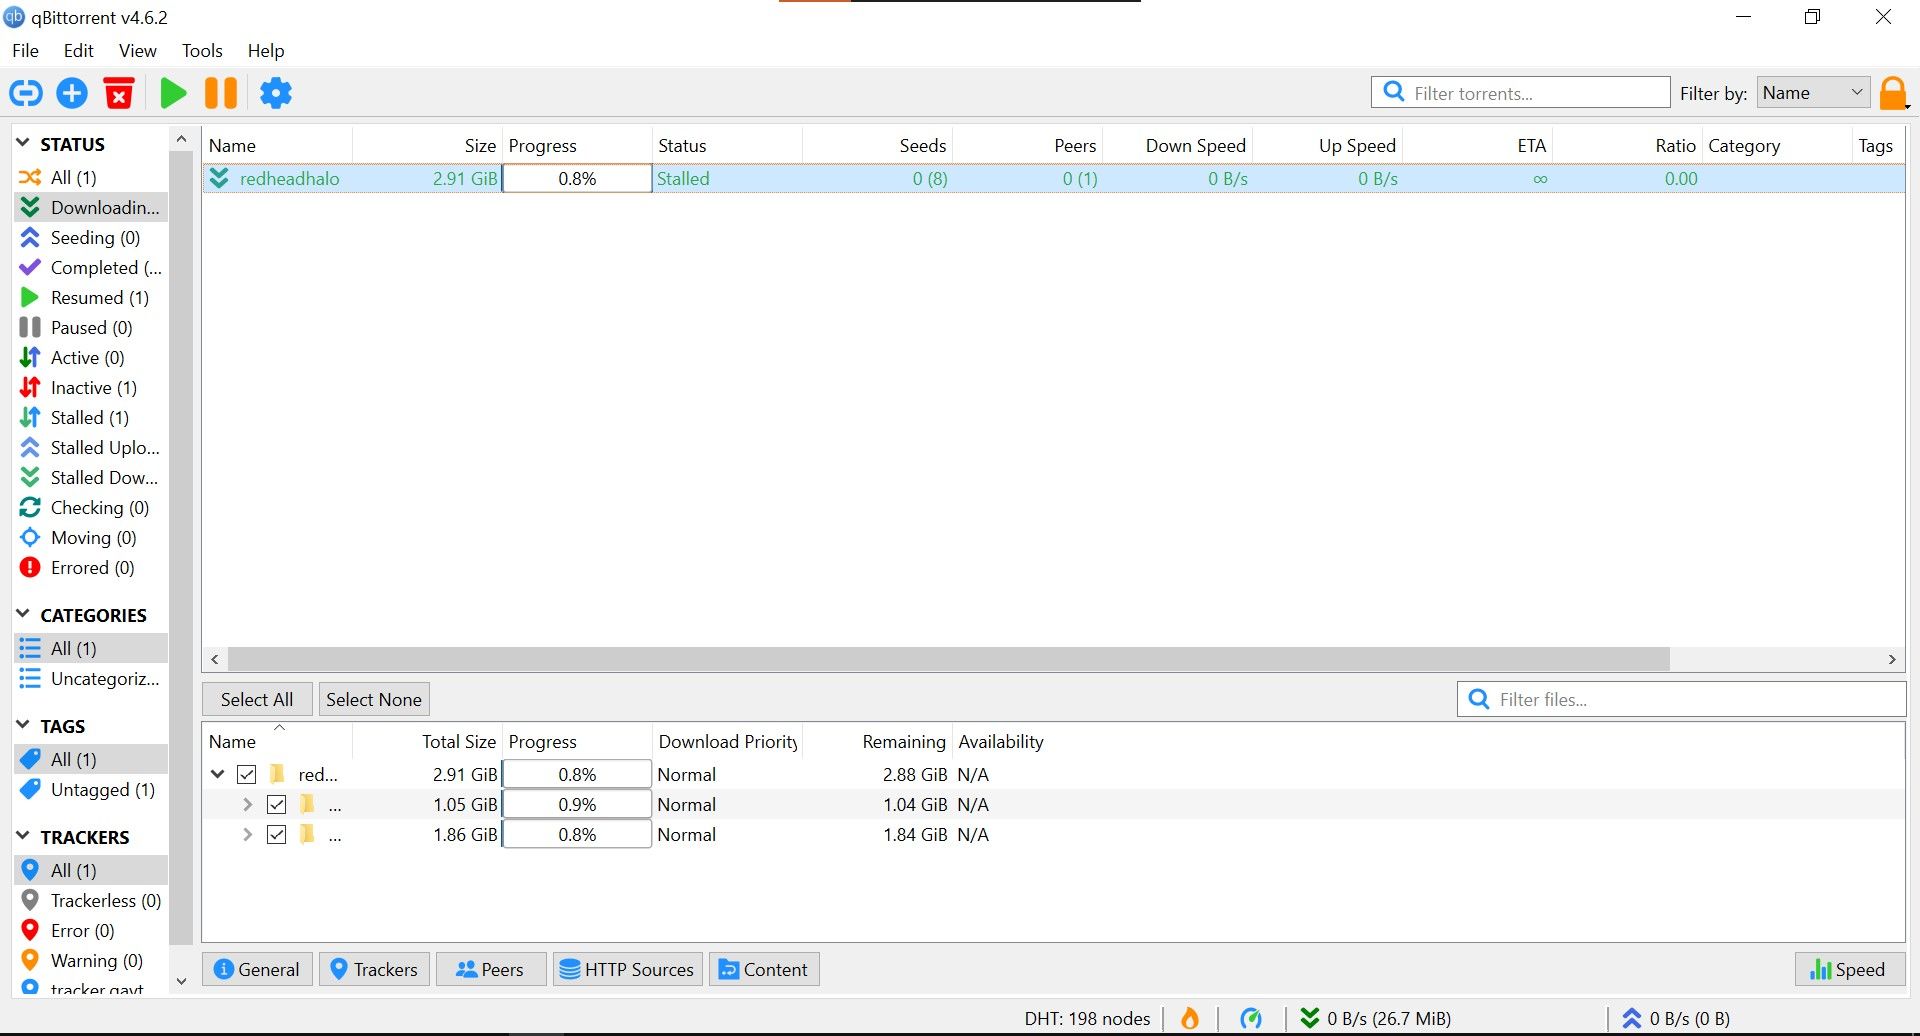Resume the torrent with green play icon
The image size is (1920, 1036).
point(173,92)
